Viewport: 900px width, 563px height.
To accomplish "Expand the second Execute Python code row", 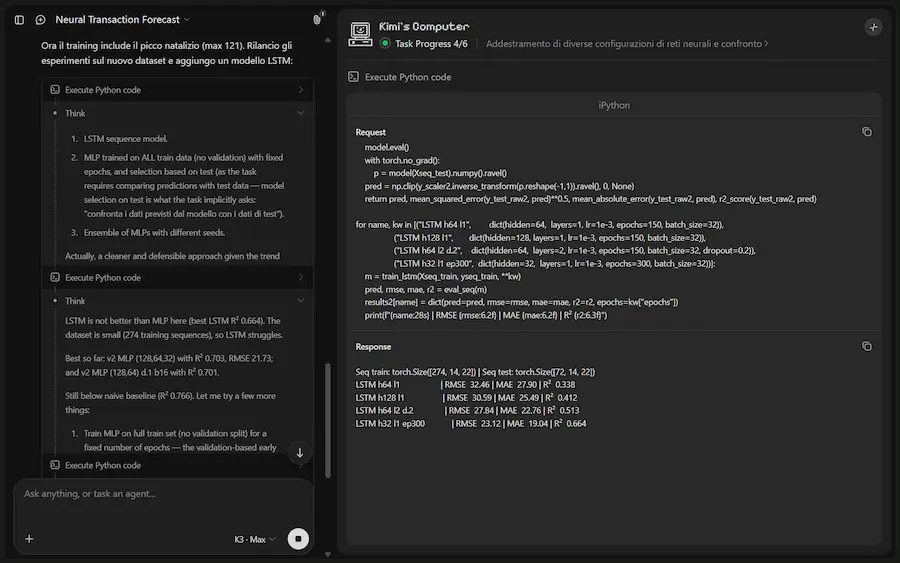I will 178,277.
